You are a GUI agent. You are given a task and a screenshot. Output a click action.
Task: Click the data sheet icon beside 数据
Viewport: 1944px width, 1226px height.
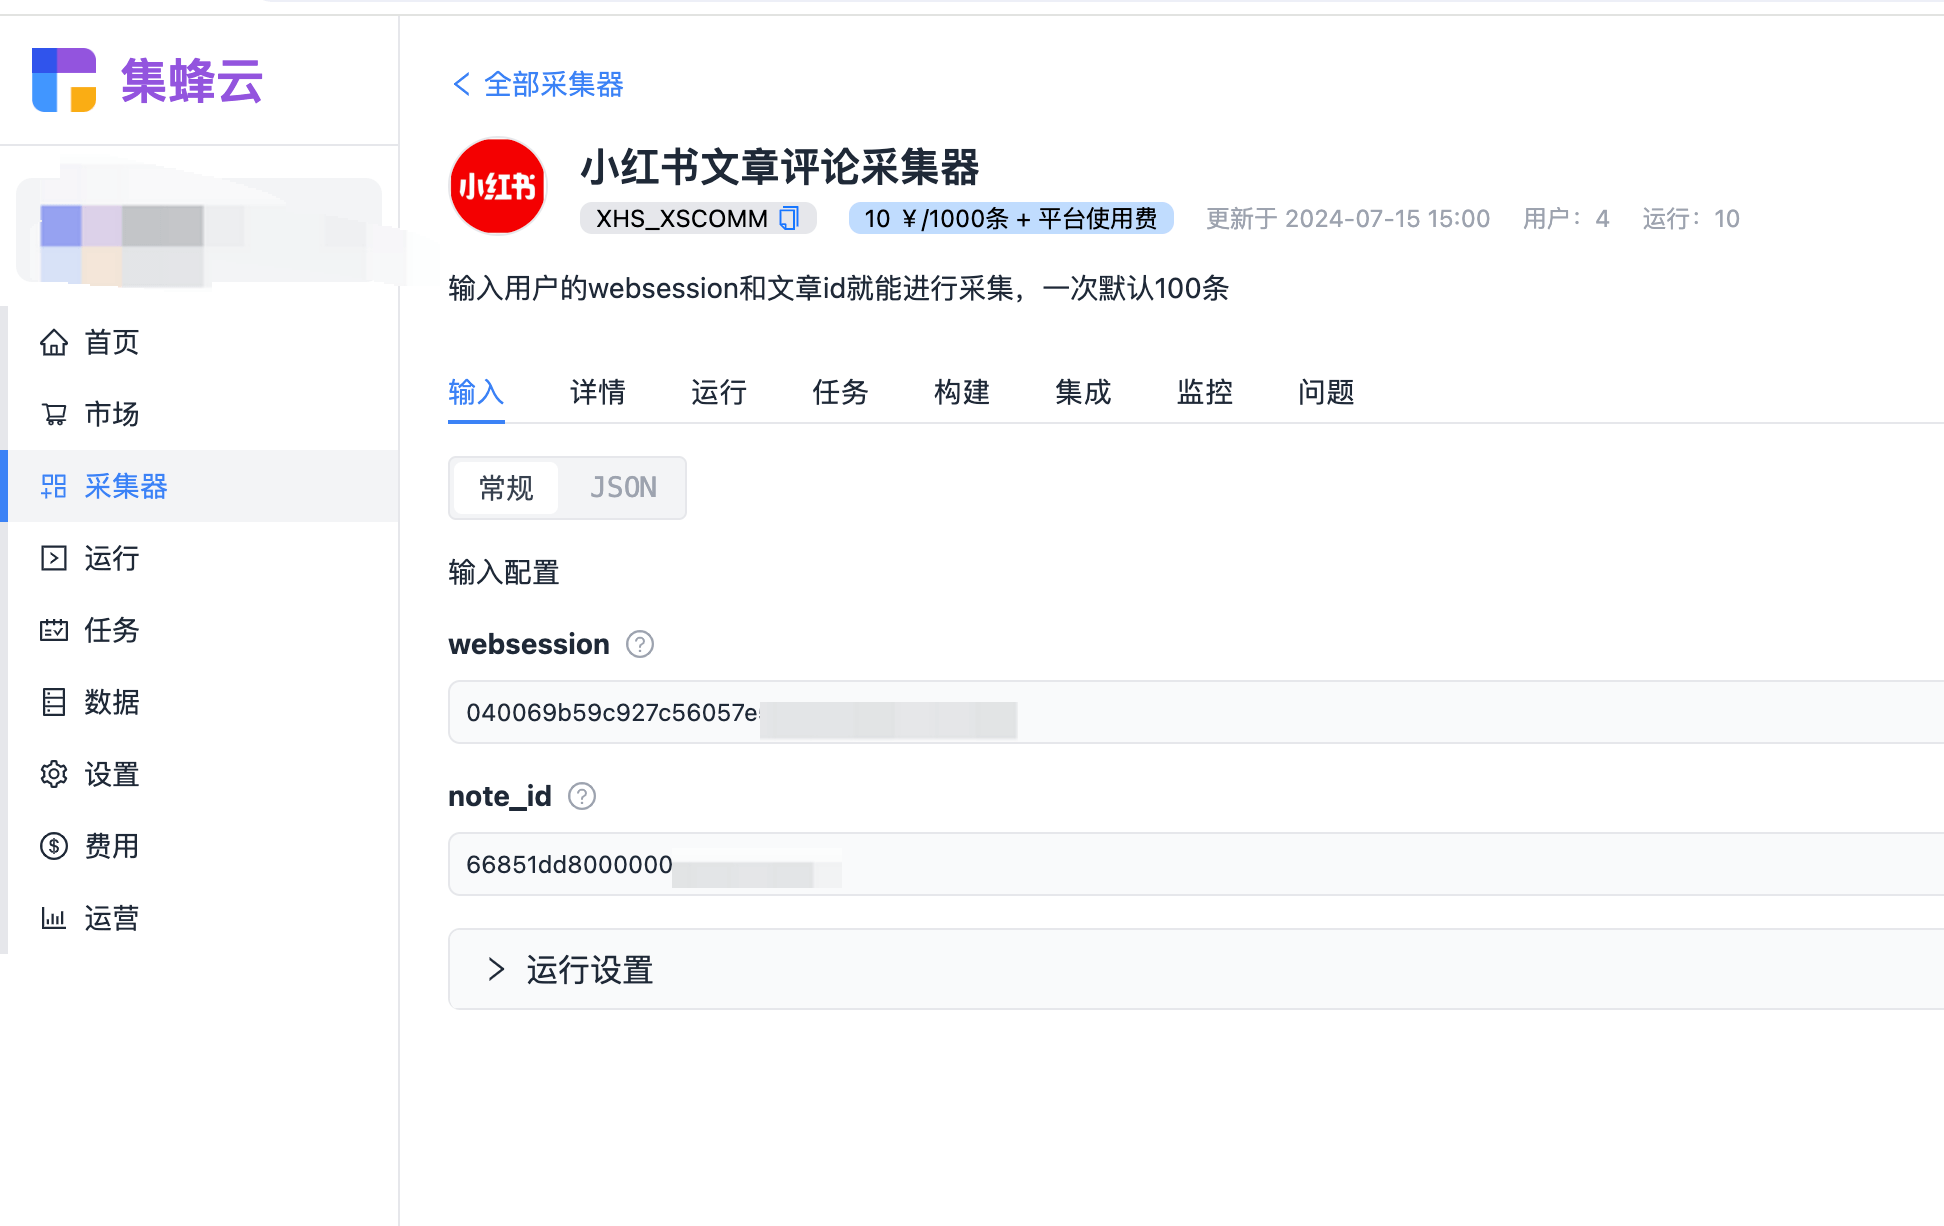pyautogui.click(x=54, y=702)
